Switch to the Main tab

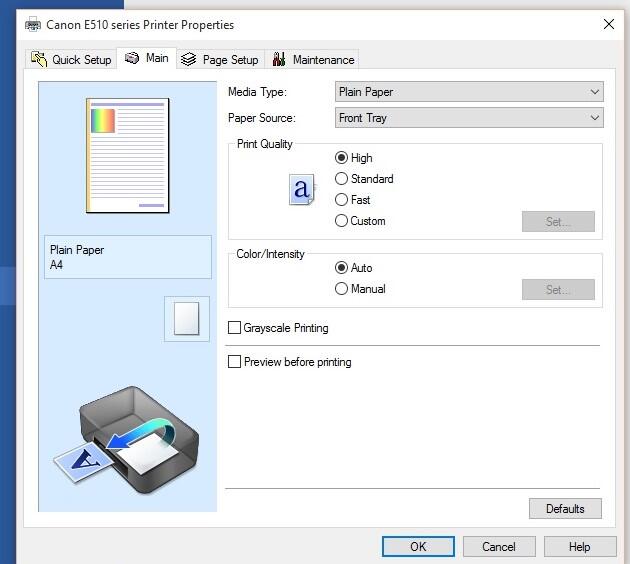point(147,58)
